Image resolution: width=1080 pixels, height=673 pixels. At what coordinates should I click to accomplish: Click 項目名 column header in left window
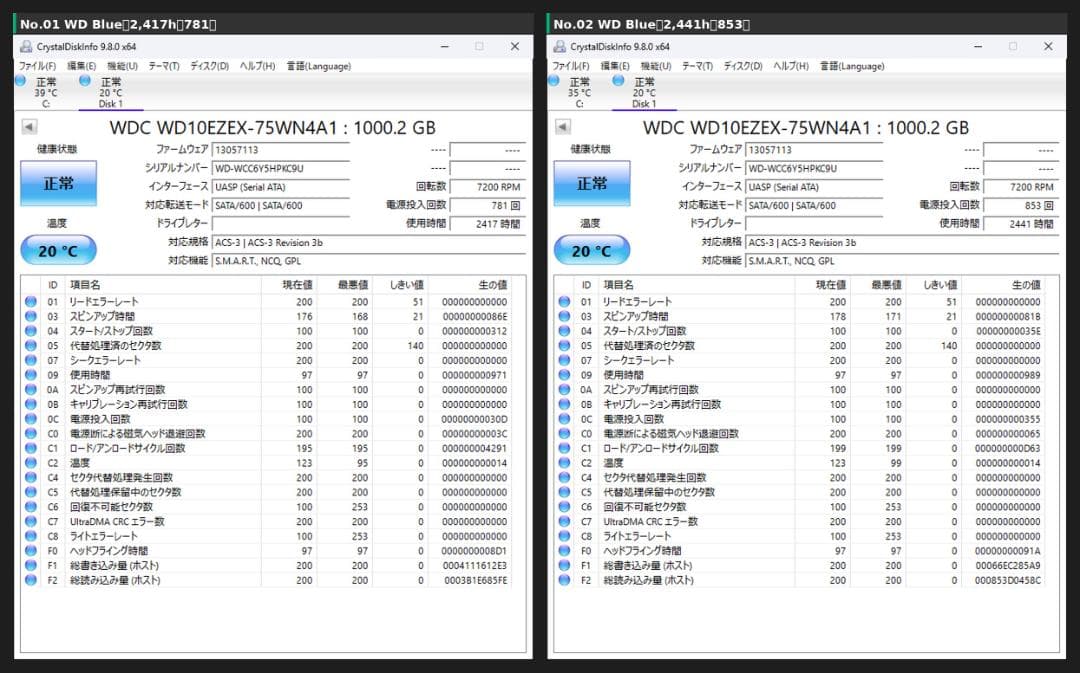163,284
